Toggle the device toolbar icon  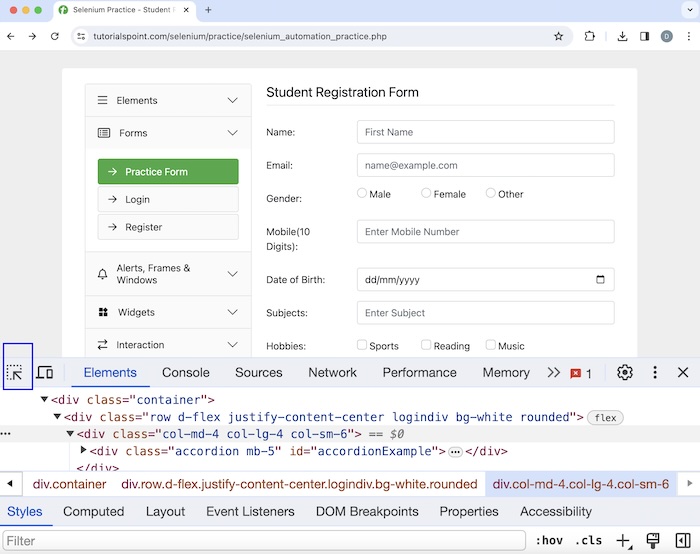45,373
